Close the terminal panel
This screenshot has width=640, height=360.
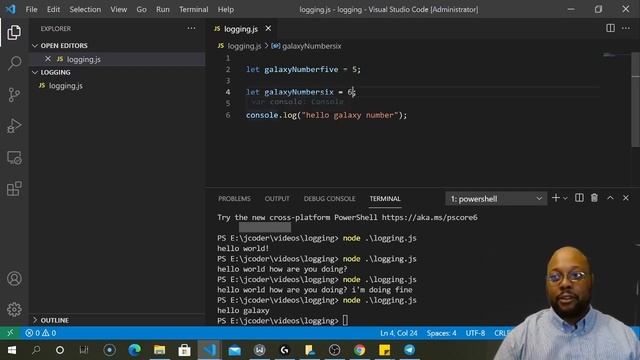[626, 198]
